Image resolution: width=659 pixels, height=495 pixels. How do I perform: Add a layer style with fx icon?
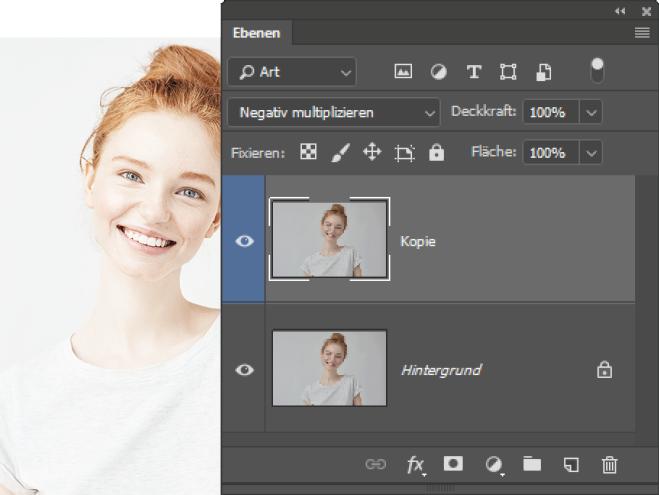tap(415, 465)
